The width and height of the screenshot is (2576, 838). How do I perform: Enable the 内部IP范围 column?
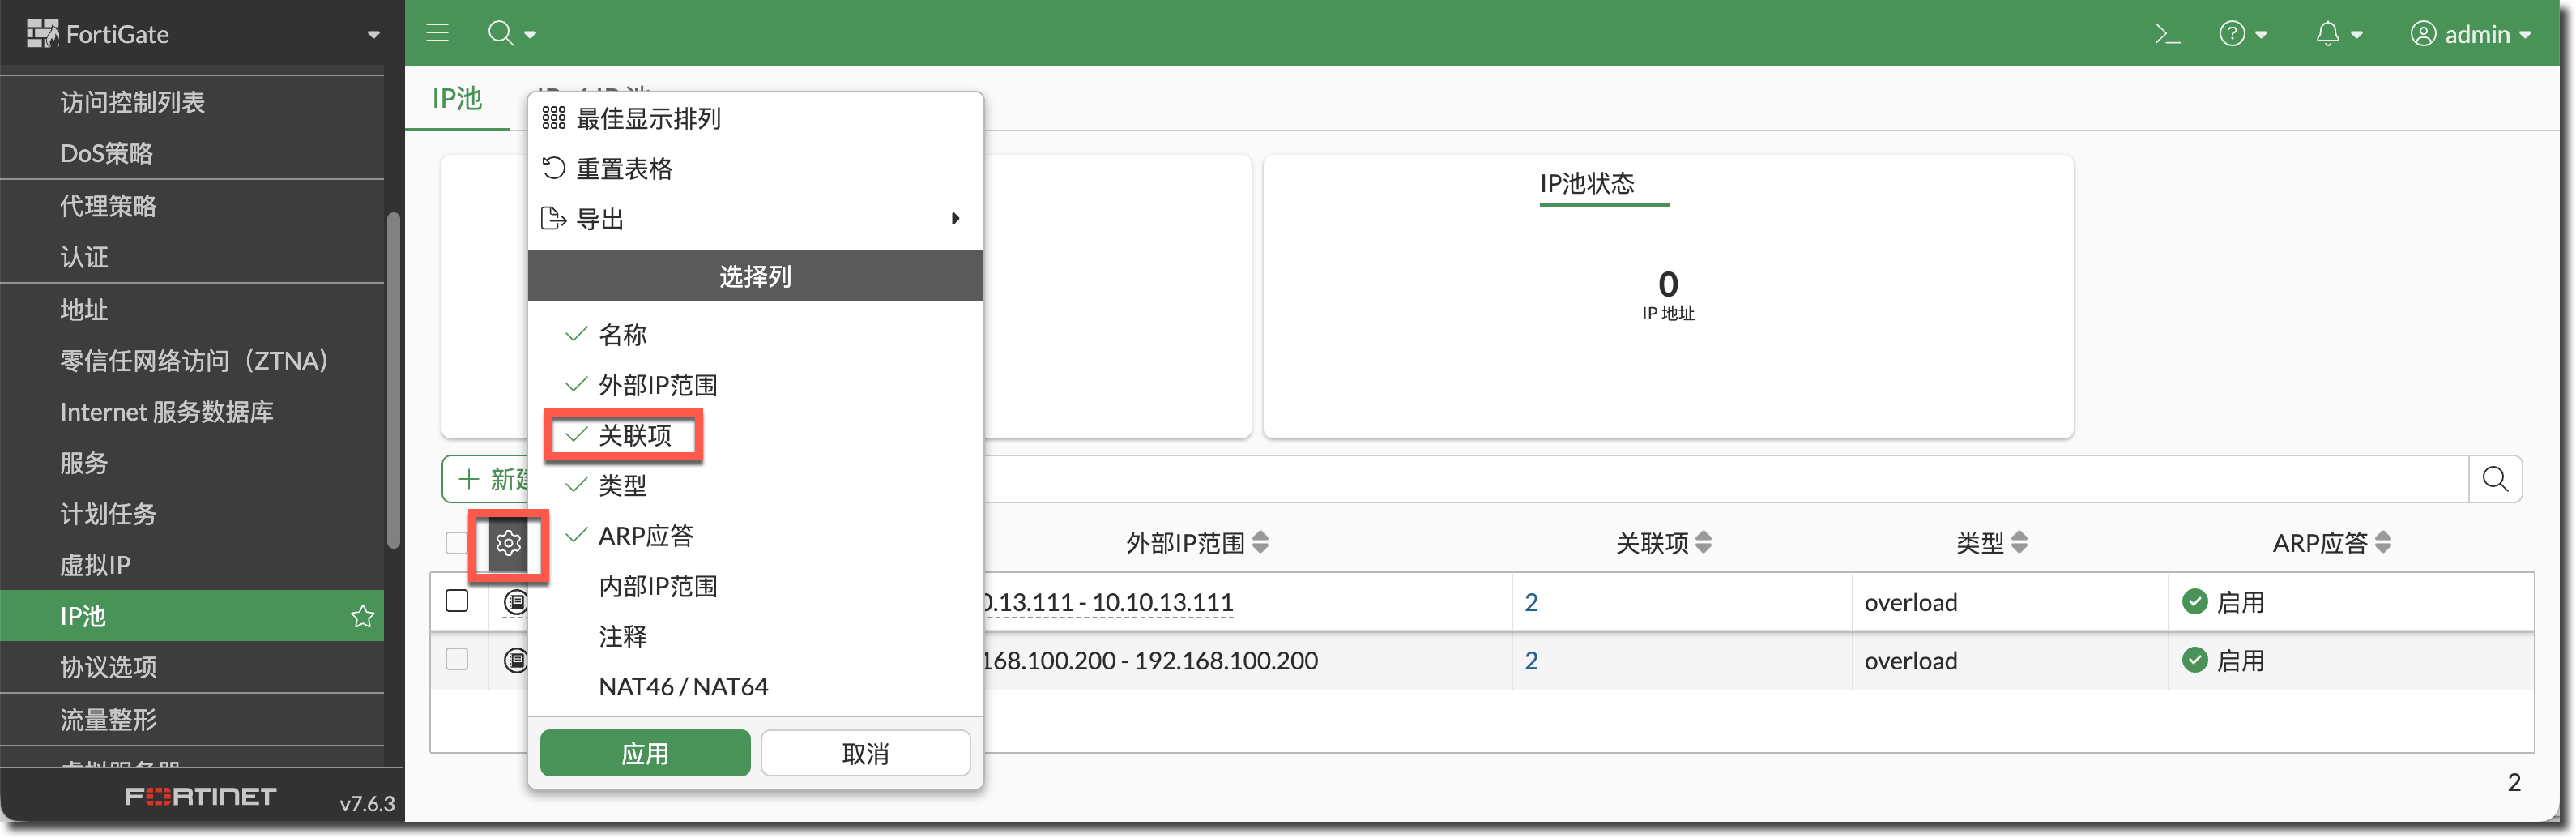[657, 586]
